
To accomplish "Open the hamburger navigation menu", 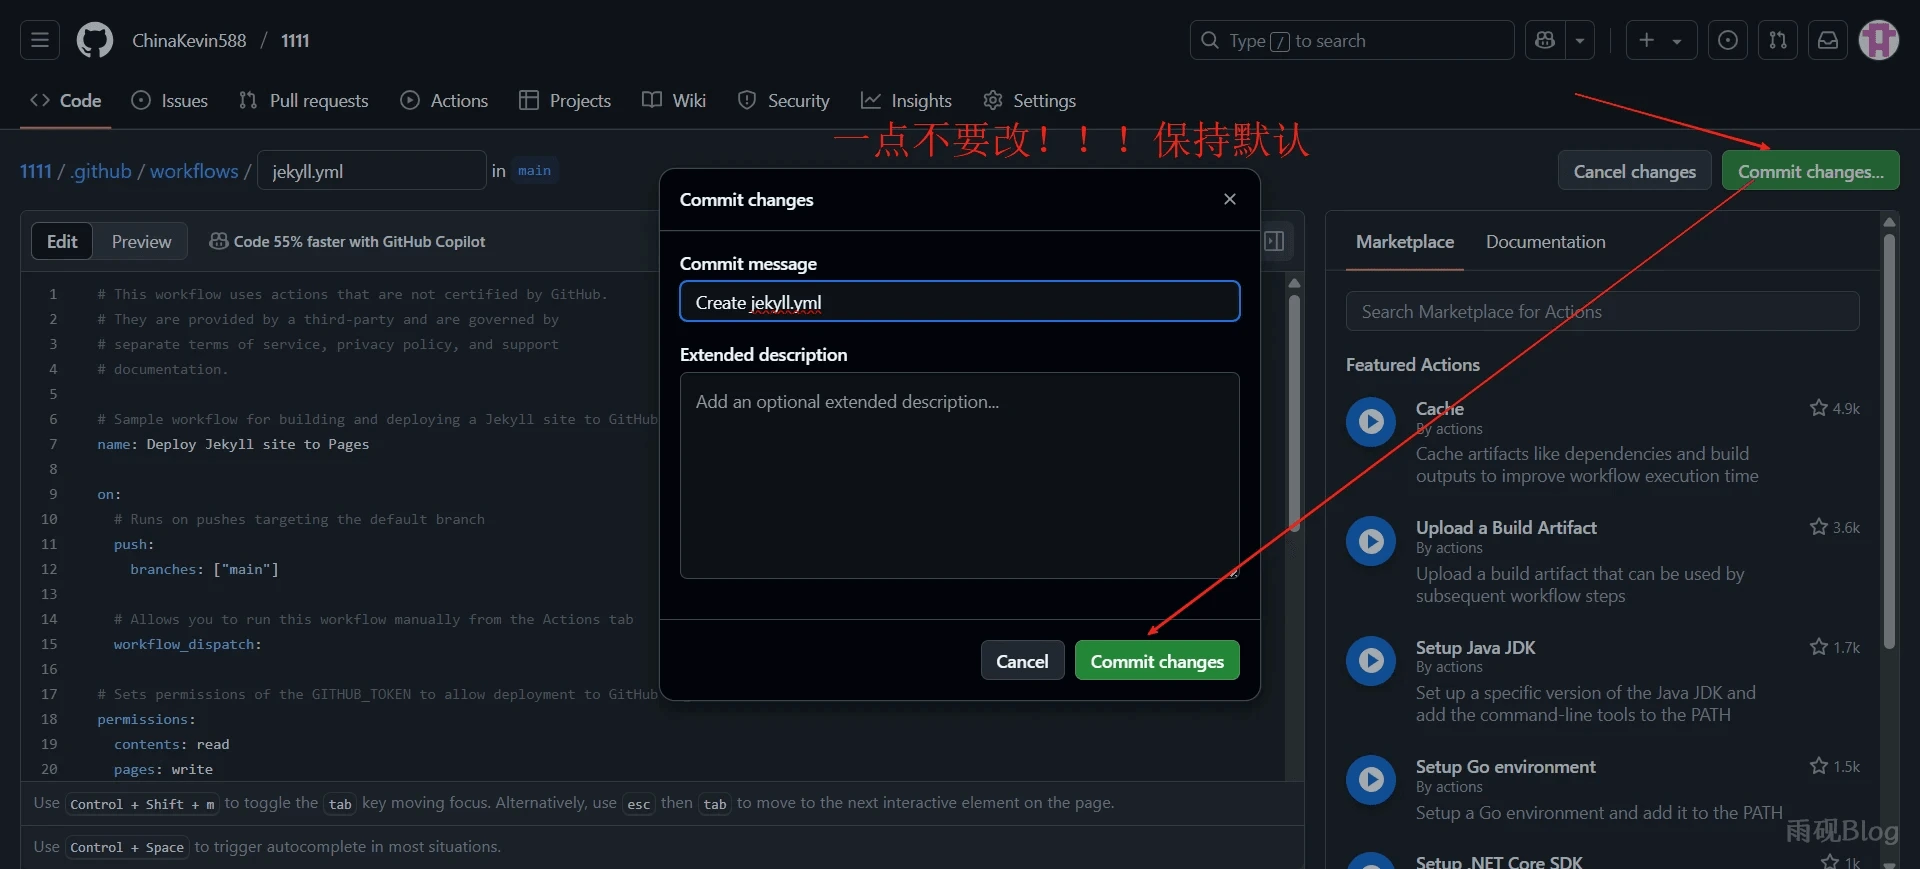I will (x=40, y=40).
